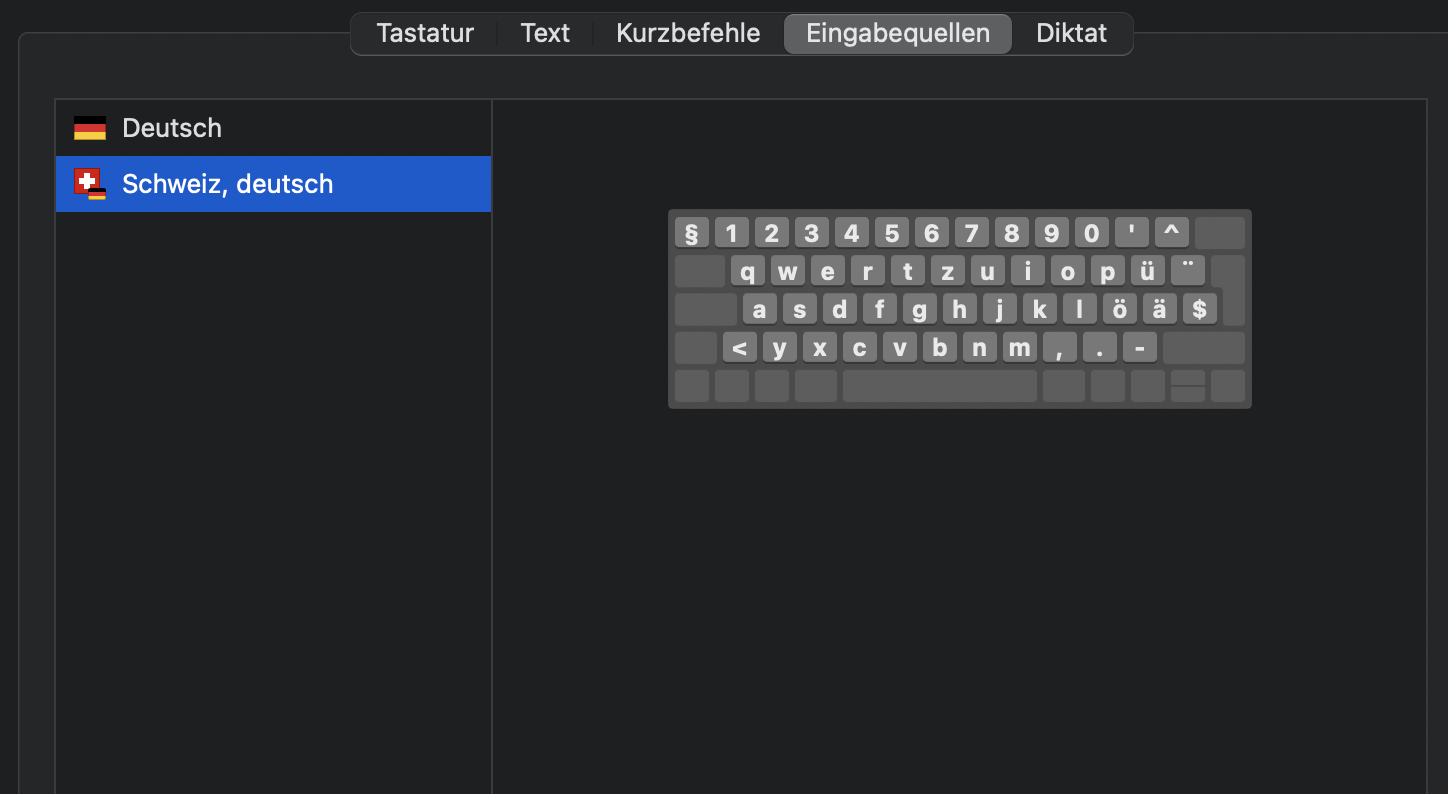Click the y key in keyboard preview
The width and height of the screenshot is (1448, 794).
(779, 348)
